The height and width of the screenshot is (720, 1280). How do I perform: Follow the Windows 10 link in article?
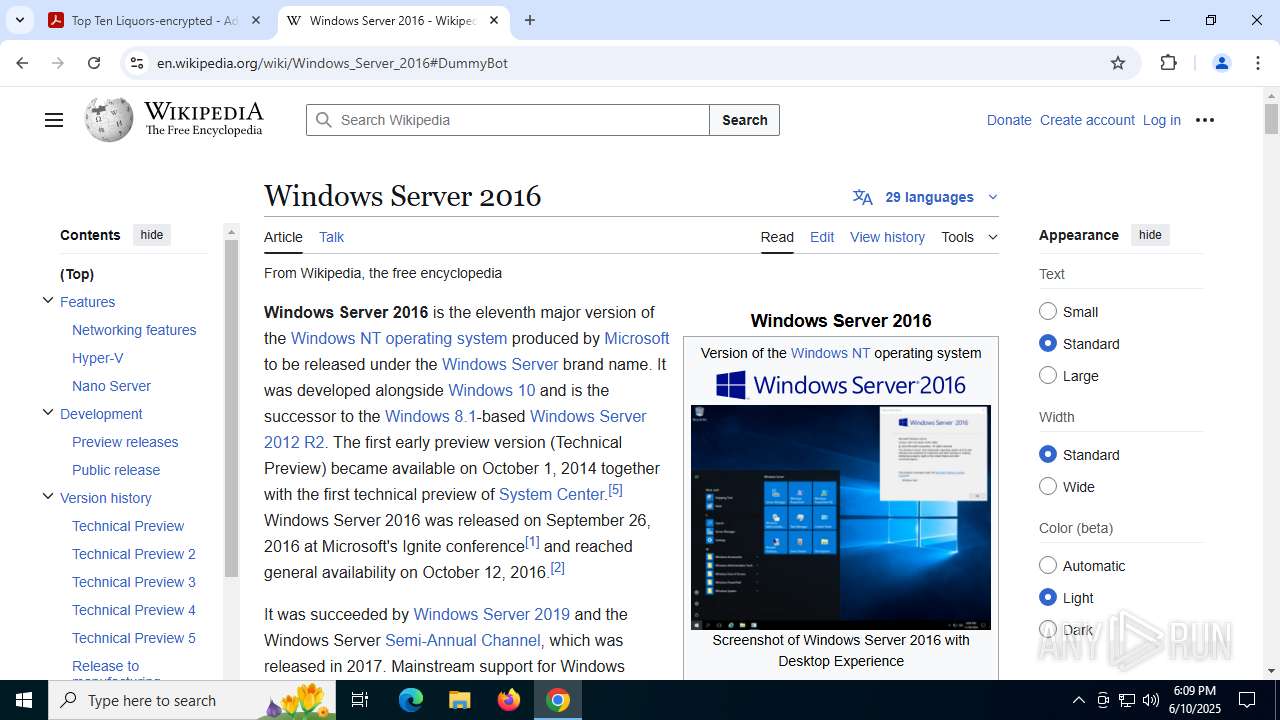tap(491, 390)
